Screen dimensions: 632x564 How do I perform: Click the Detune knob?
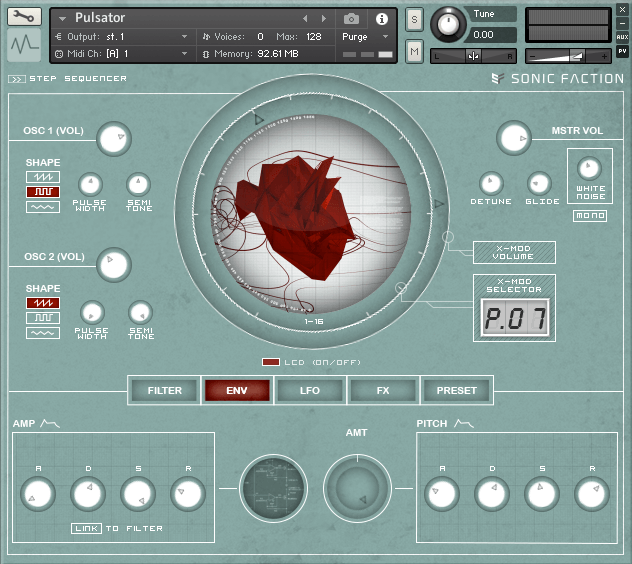tap(491, 183)
